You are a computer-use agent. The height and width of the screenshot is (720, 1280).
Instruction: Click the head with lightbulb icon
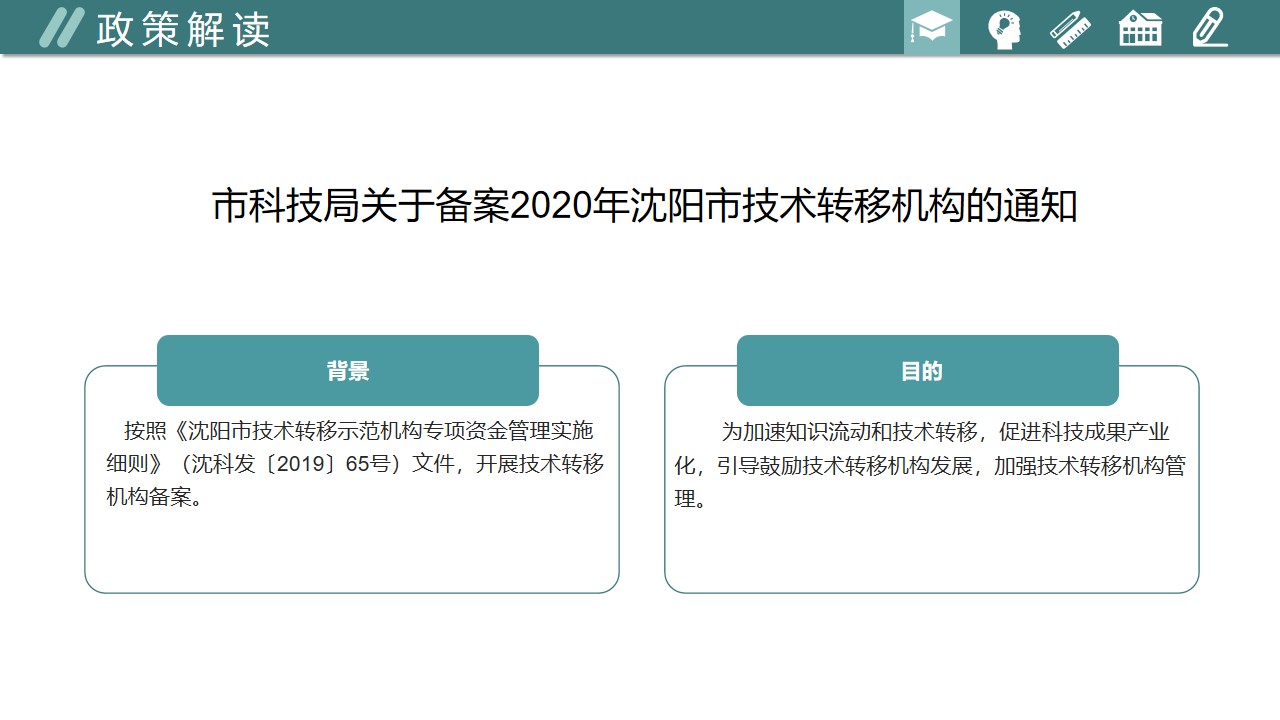tap(1003, 29)
